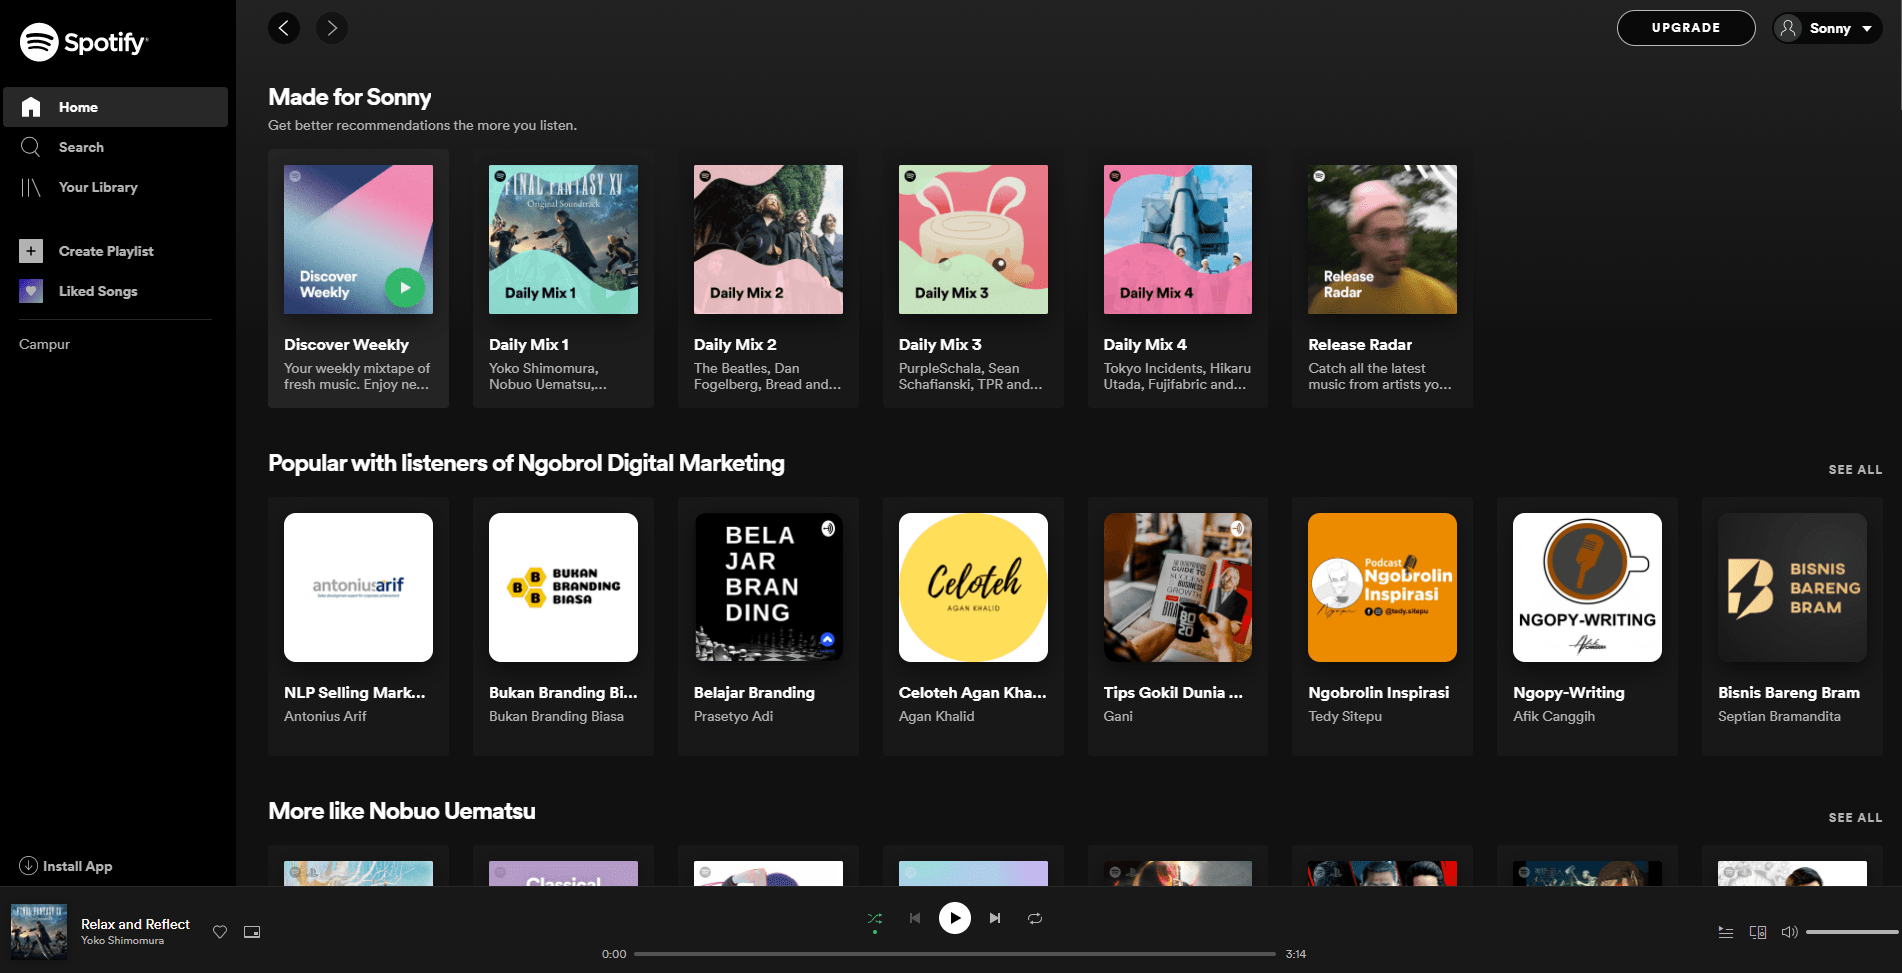Open Celoteh Agan Khalid podcast

[973, 626]
